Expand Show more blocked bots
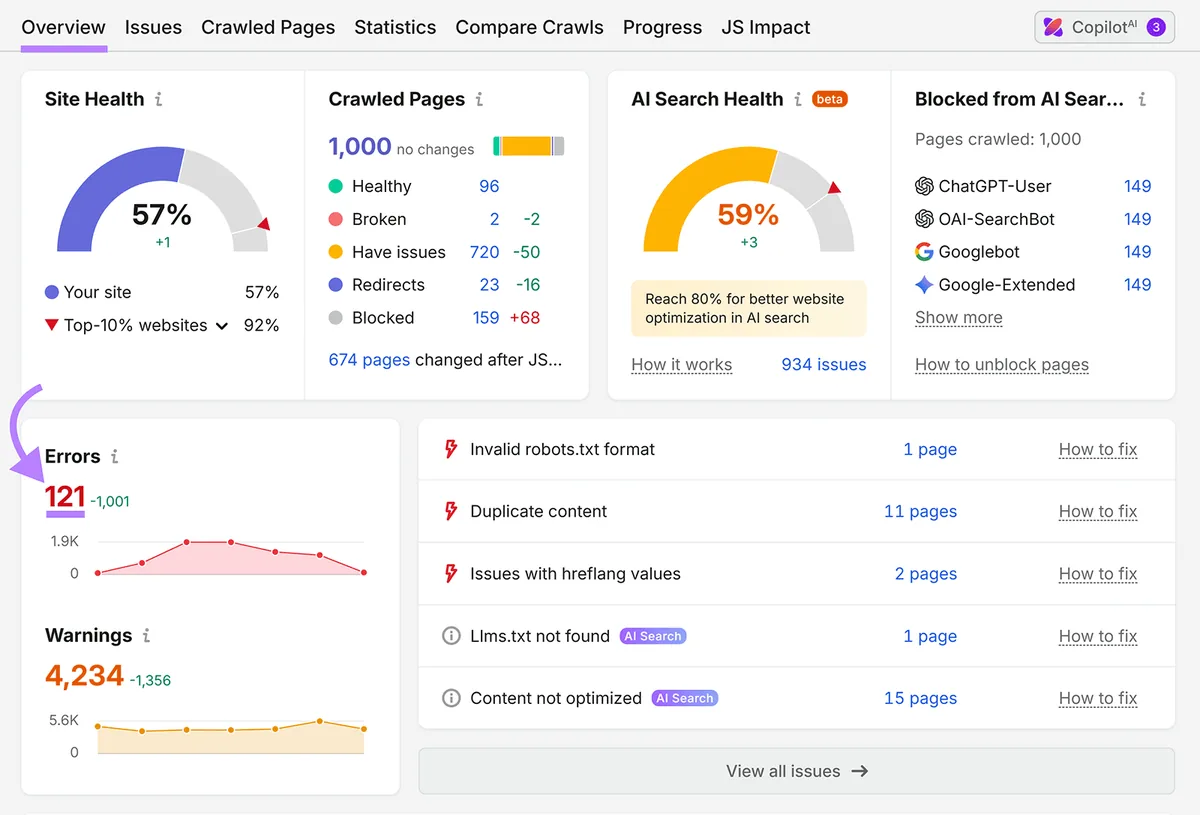Screen dimensions: 1200x815 click(x=958, y=318)
